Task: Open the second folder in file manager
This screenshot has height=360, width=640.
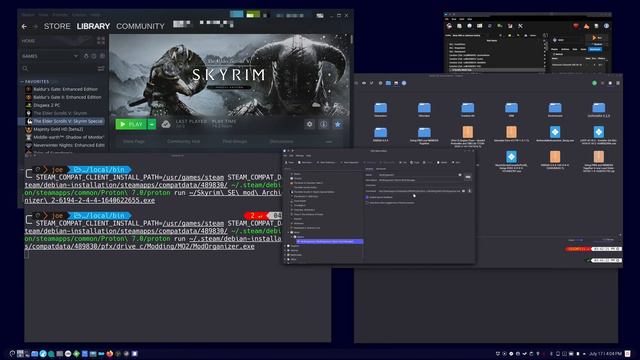Action: click(x=424, y=109)
